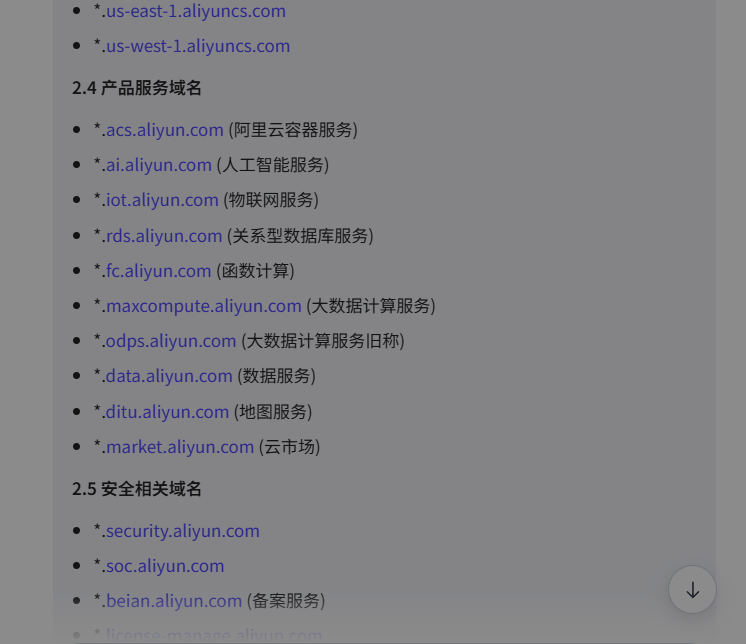Click the text (云市场)
Image resolution: width=746 pixels, height=644 pixels.
(290, 447)
